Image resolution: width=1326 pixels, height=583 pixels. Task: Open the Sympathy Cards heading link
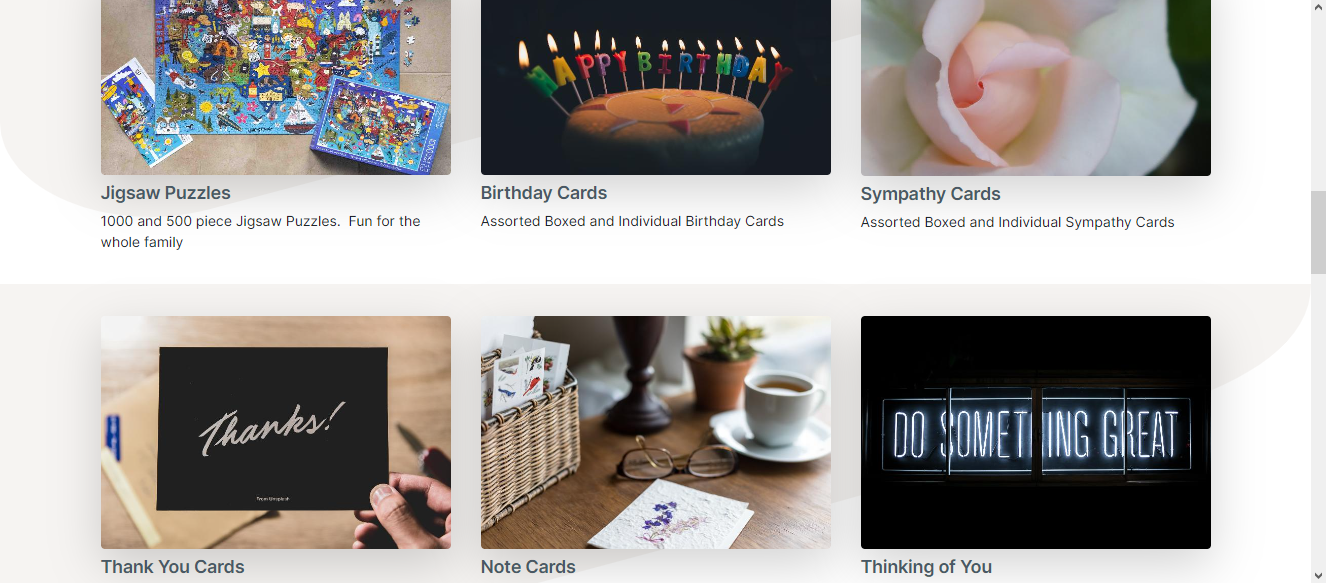click(931, 194)
